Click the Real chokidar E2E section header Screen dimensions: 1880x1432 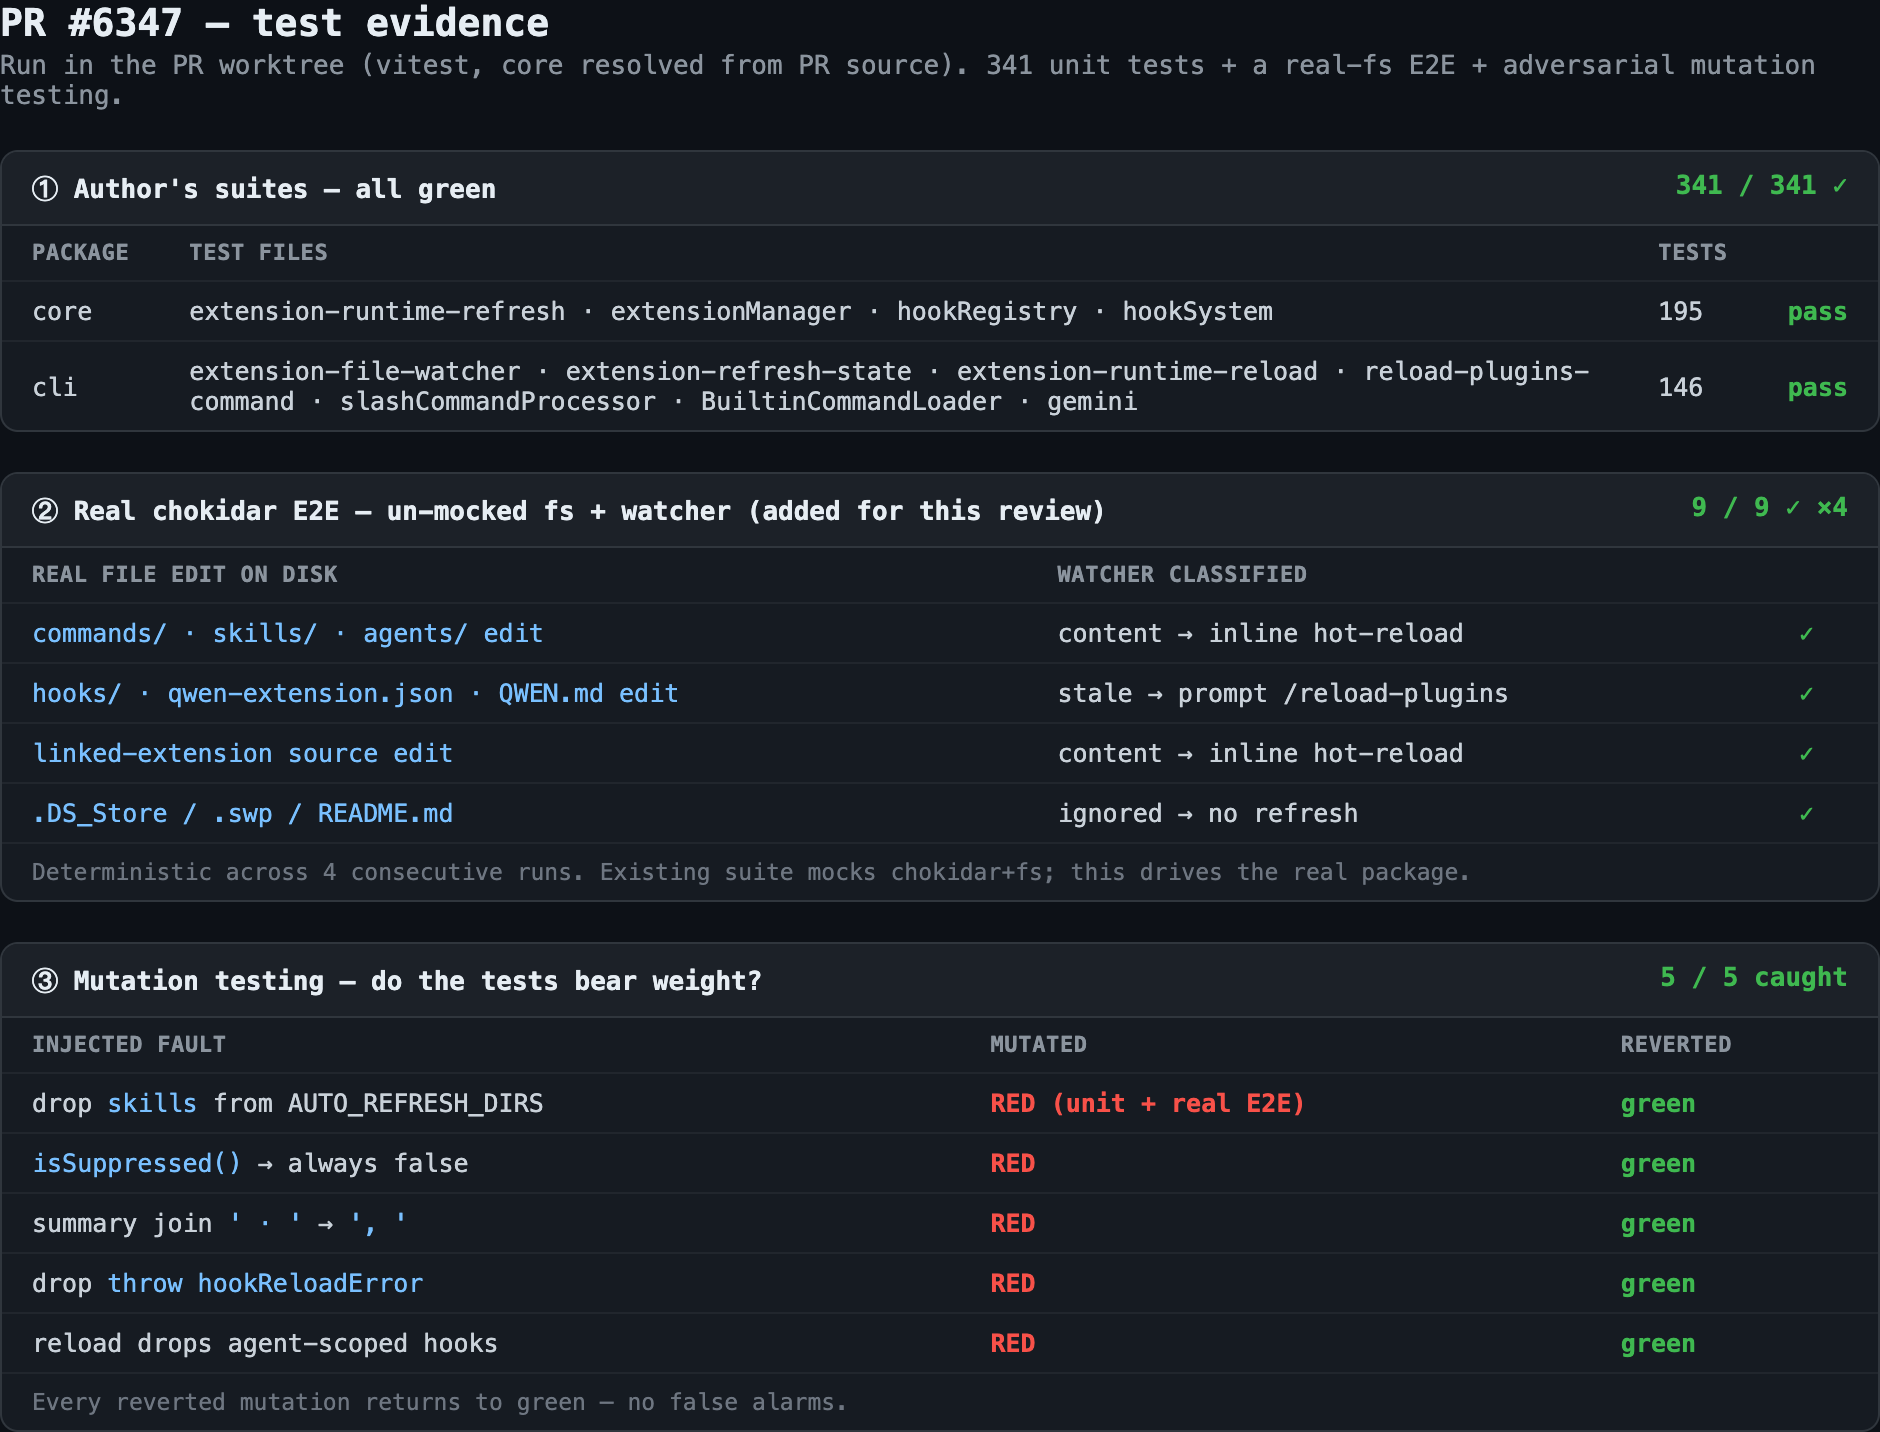point(589,511)
